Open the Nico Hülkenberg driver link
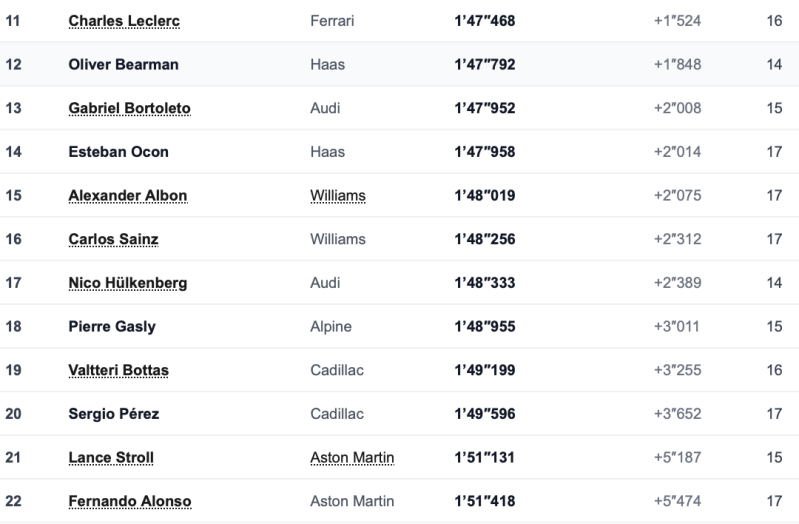This screenshot has height=524, width=799. point(128,283)
